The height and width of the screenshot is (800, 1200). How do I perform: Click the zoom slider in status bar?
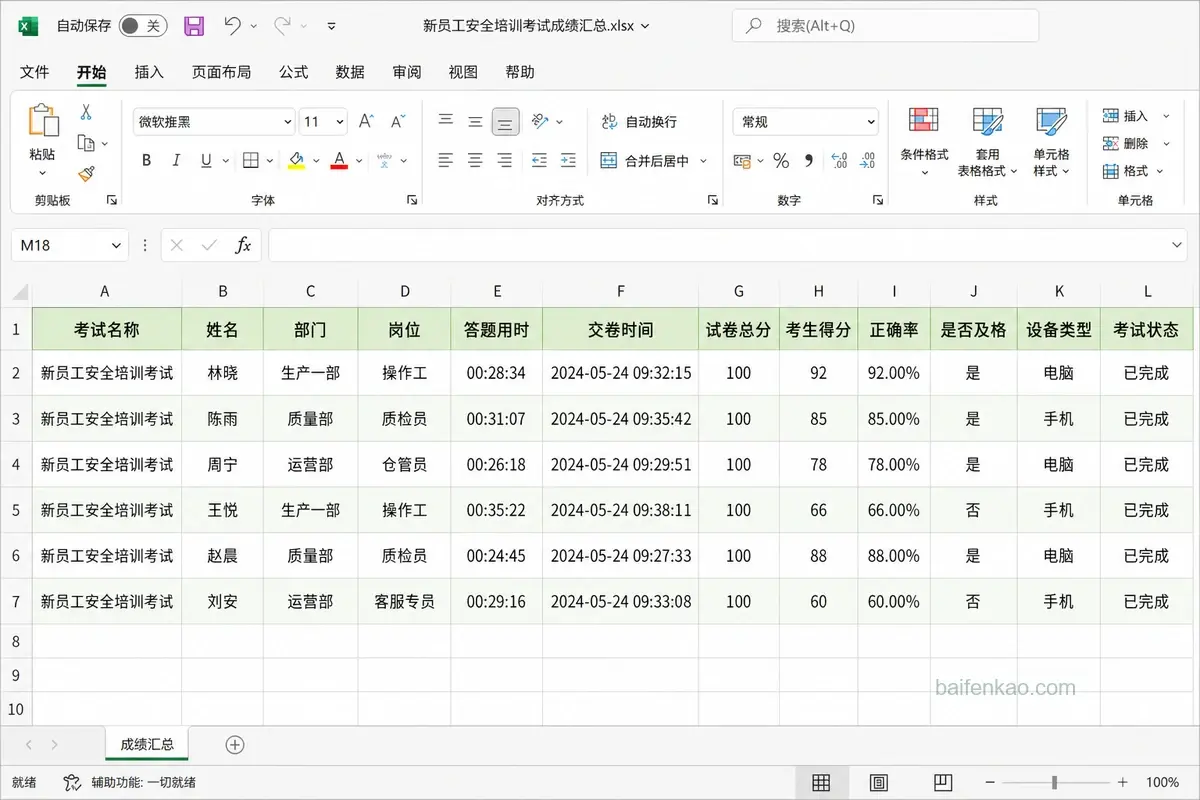[x=1055, y=782]
